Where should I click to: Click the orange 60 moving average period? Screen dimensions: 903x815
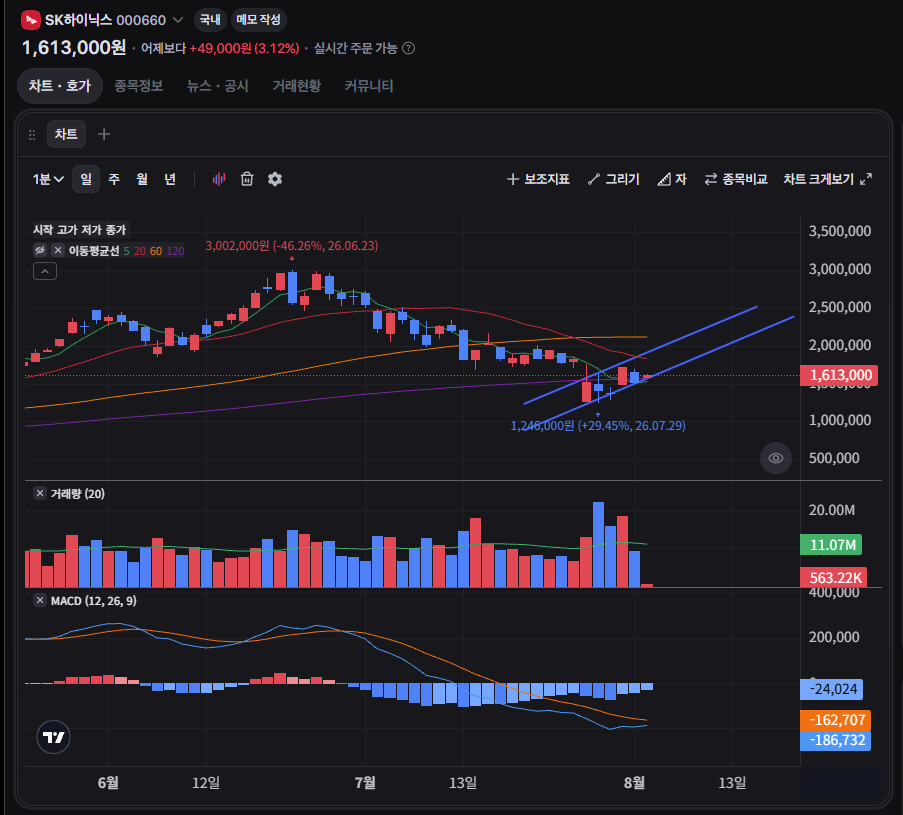[x=155, y=251]
